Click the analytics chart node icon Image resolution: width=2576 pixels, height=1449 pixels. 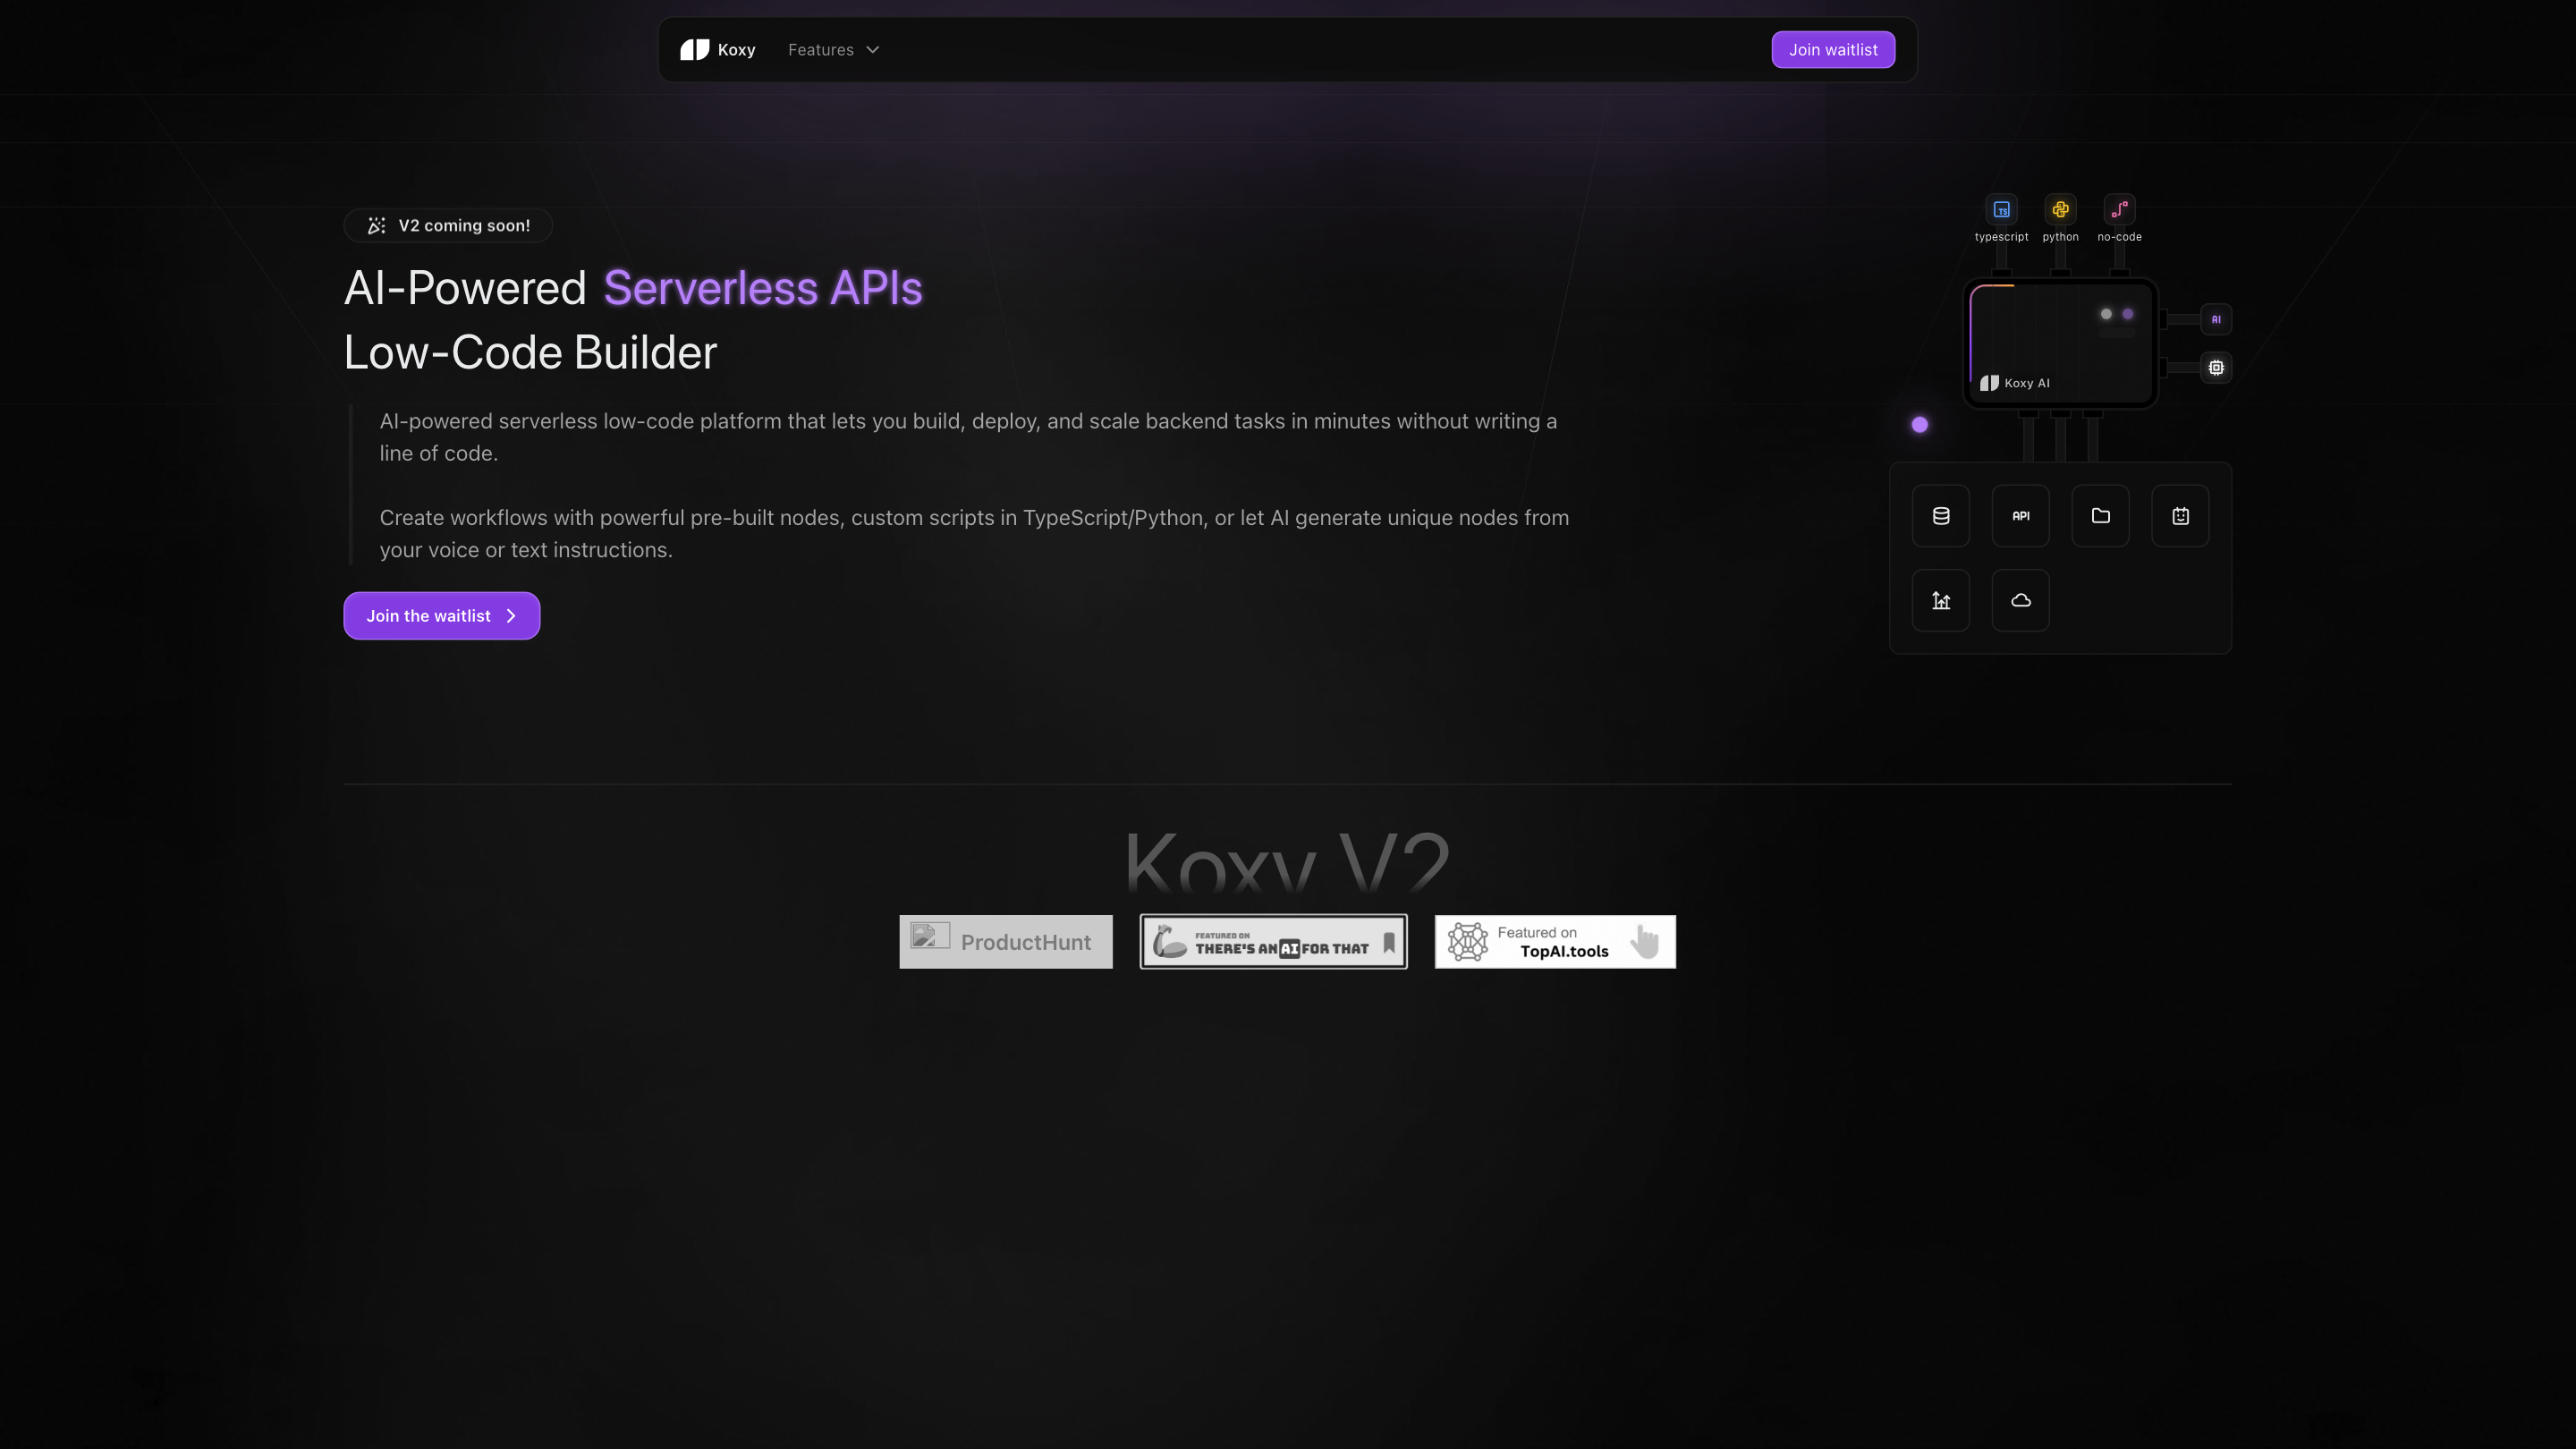point(1940,600)
